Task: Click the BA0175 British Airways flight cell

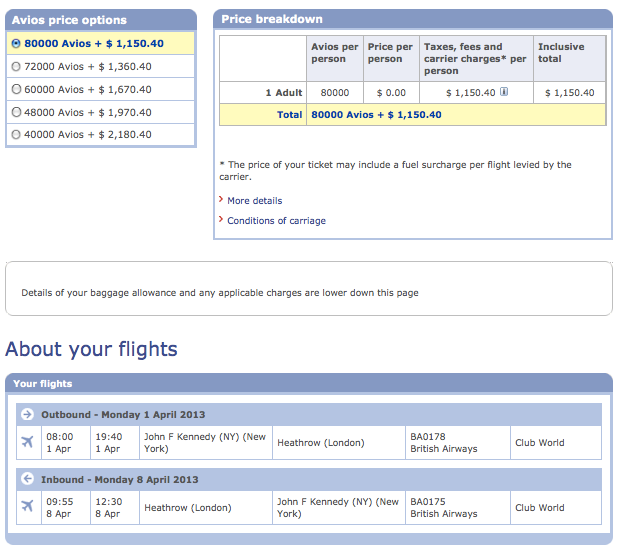Action: tap(458, 508)
